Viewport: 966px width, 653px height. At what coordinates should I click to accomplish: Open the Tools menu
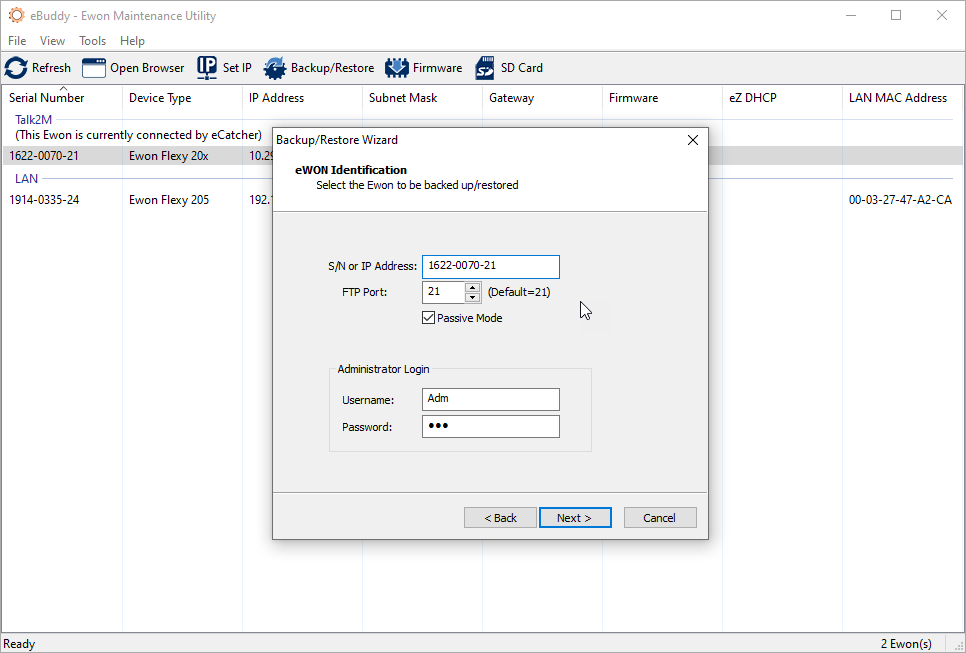(93, 41)
